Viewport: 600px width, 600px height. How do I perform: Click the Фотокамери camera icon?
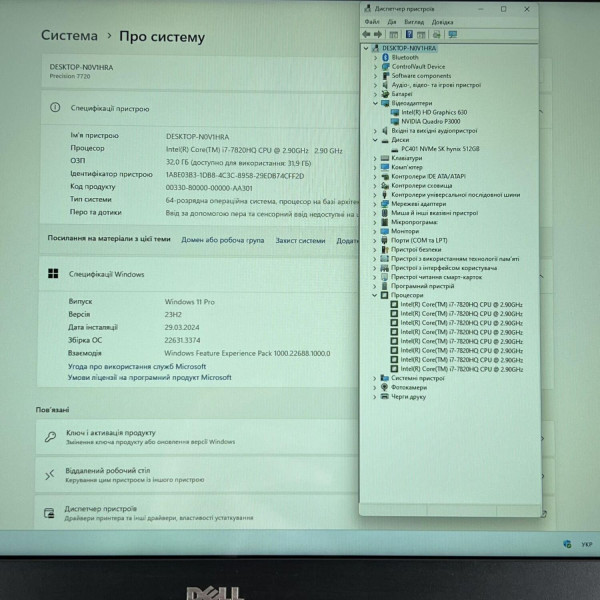coord(384,387)
